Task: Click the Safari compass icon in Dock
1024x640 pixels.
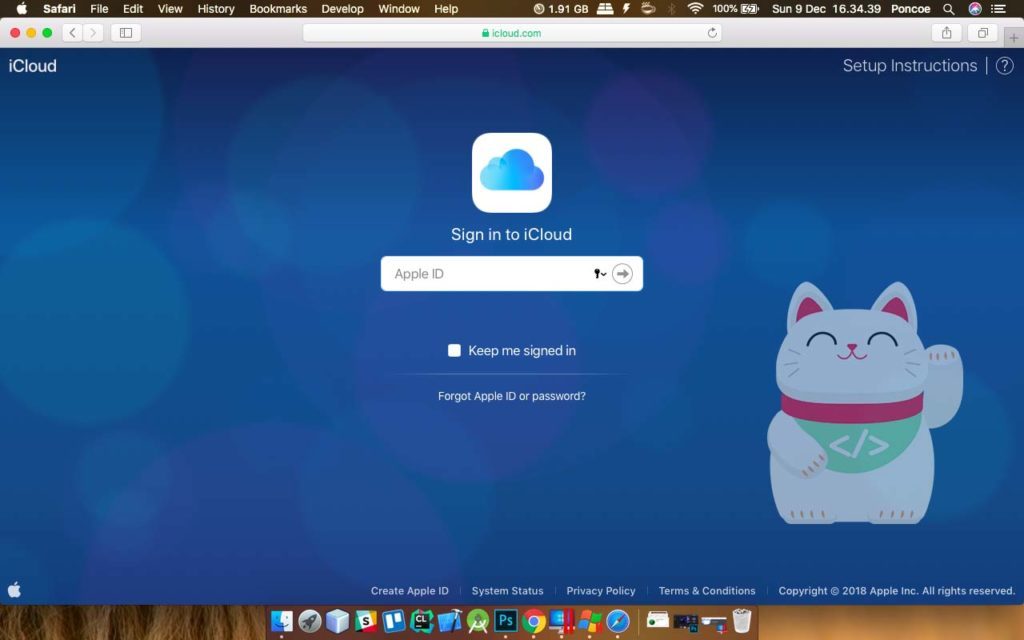Action: (618, 621)
